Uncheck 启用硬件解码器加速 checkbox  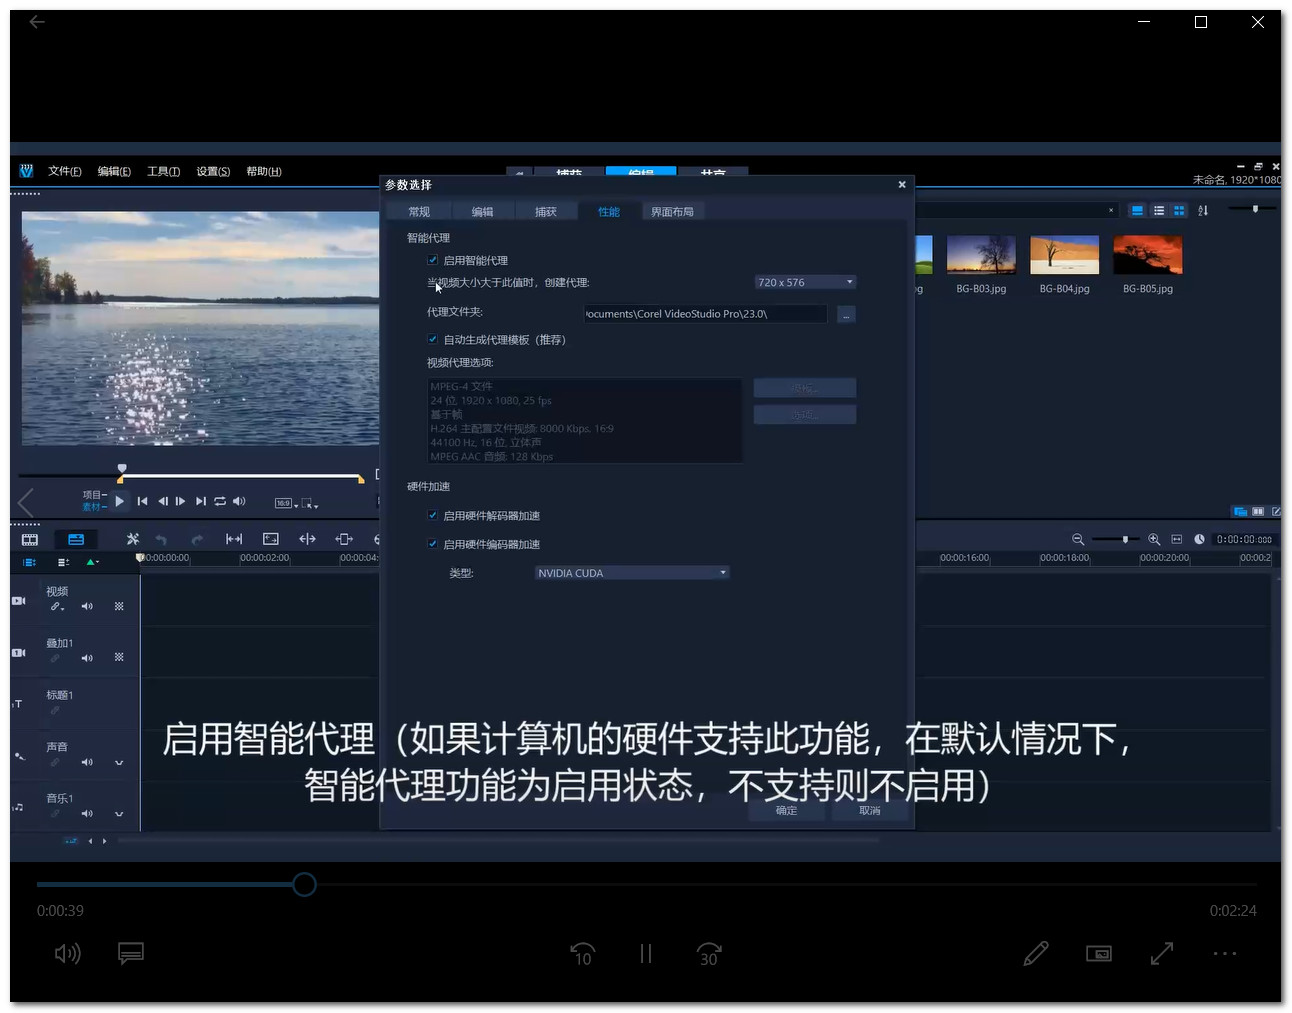click(x=433, y=515)
